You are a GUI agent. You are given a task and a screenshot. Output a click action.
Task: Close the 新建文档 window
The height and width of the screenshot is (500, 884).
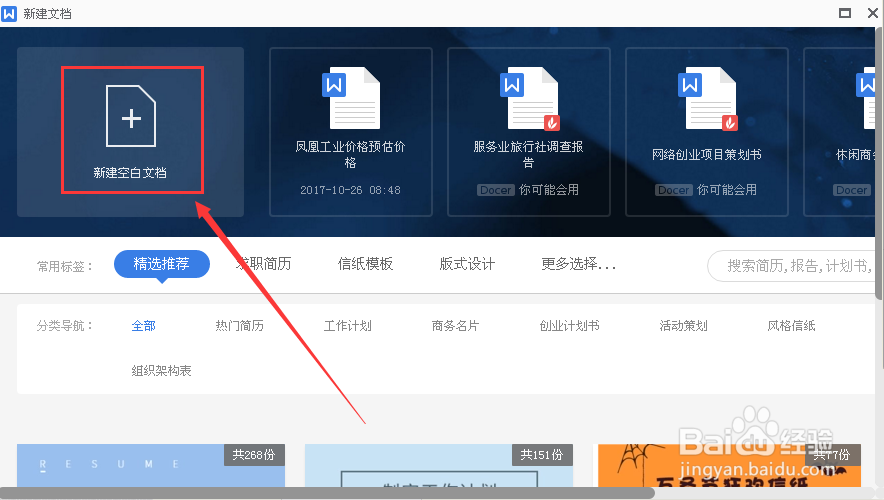872,13
